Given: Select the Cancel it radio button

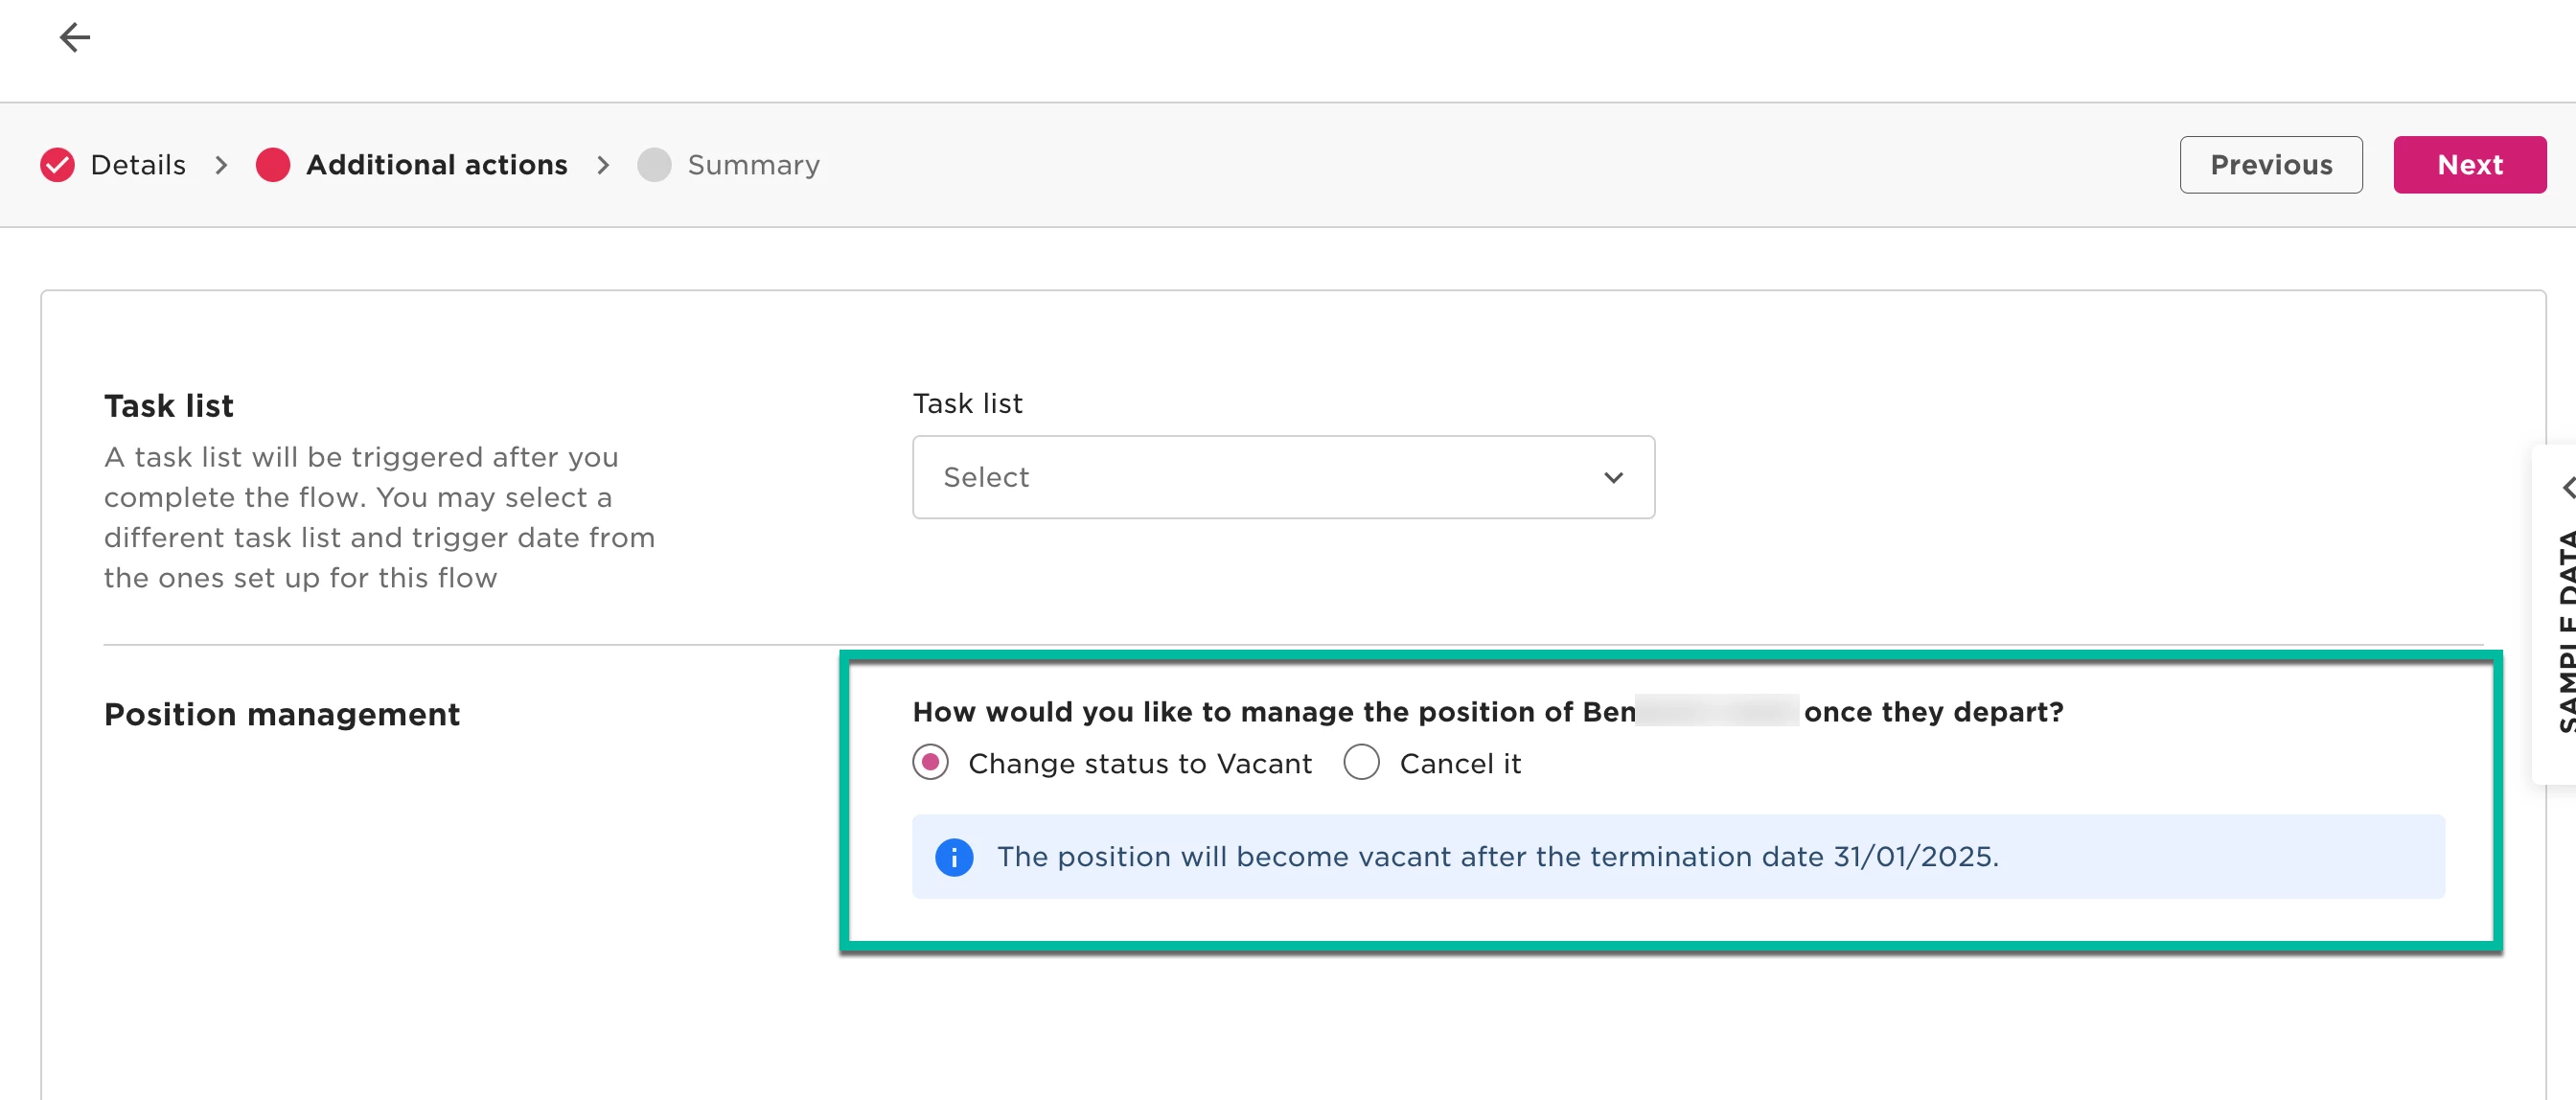Looking at the screenshot, I should coord(1362,763).
